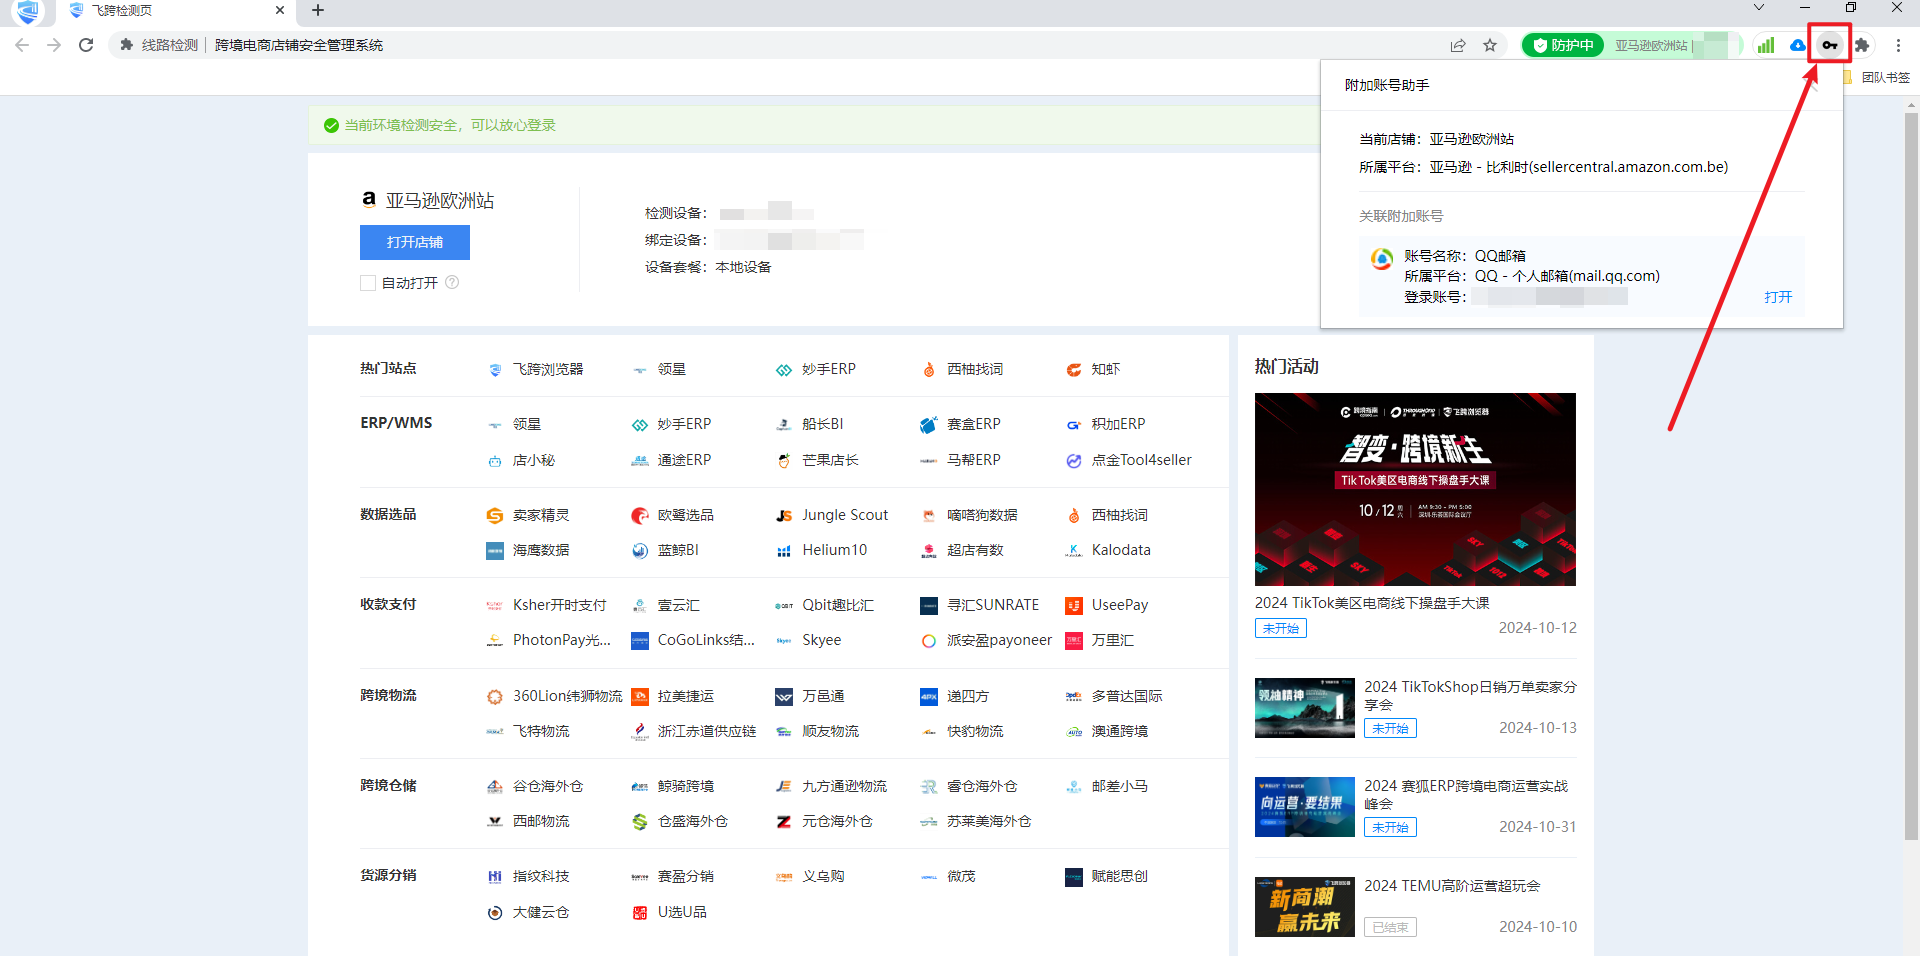
Task: Open the Jungle Scout link
Action: tap(844, 515)
